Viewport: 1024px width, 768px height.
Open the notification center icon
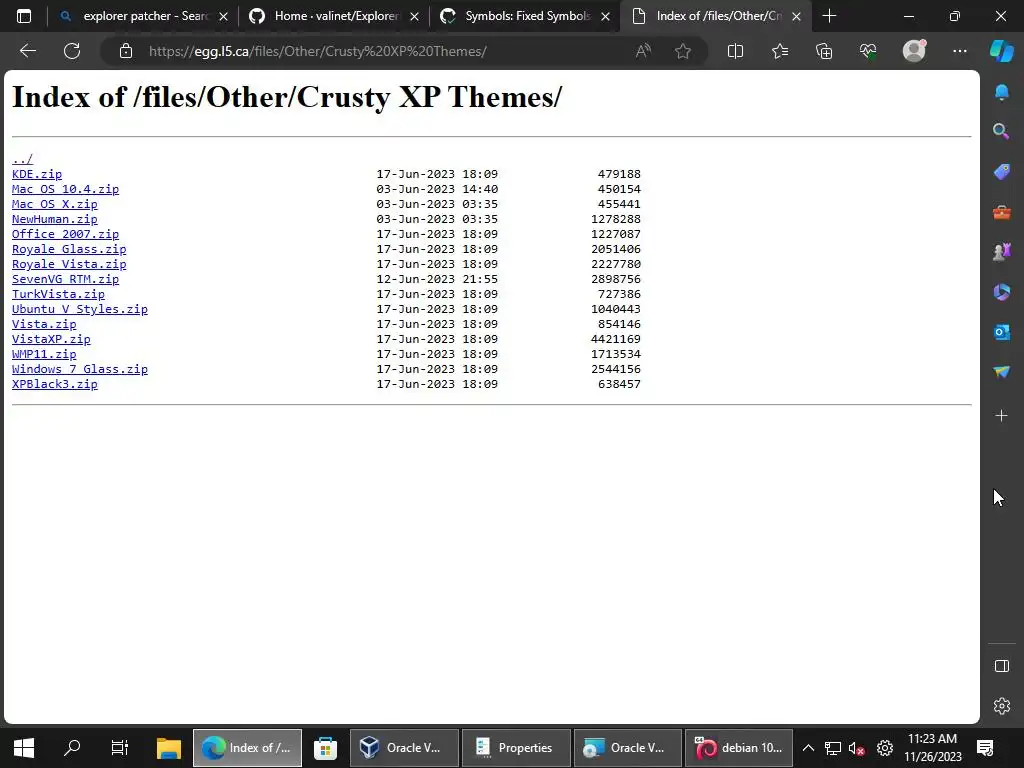(985, 748)
